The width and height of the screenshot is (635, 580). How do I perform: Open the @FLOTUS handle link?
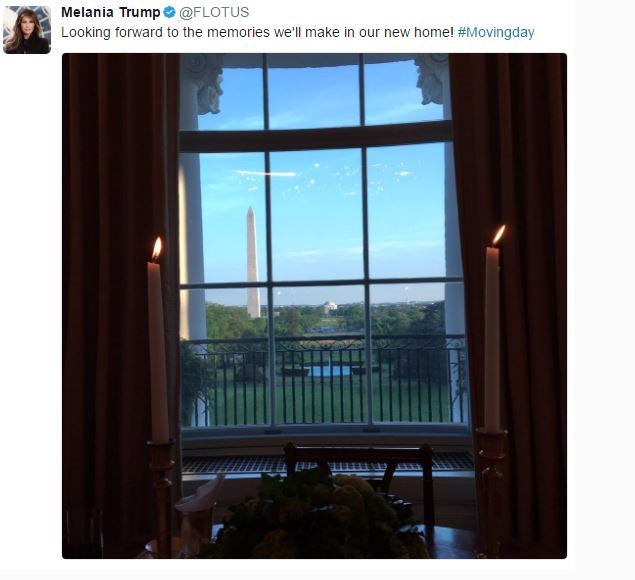tap(214, 13)
